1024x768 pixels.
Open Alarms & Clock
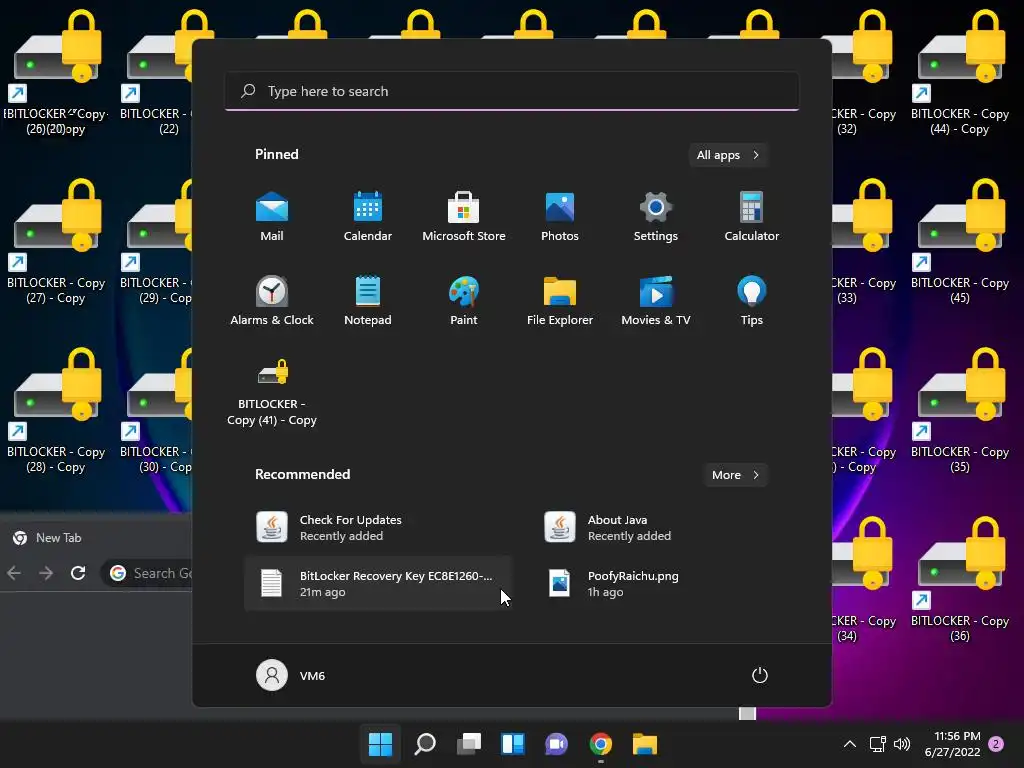pyautogui.click(x=272, y=300)
